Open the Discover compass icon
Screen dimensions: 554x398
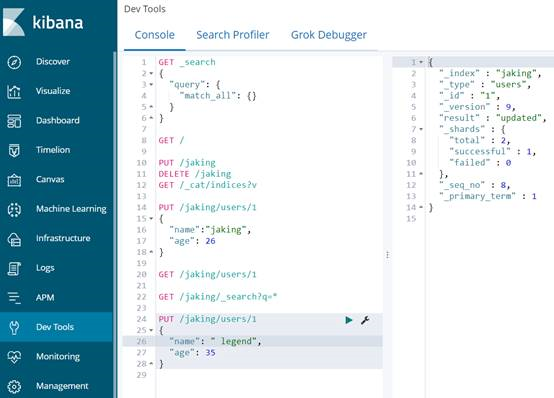[14, 62]
